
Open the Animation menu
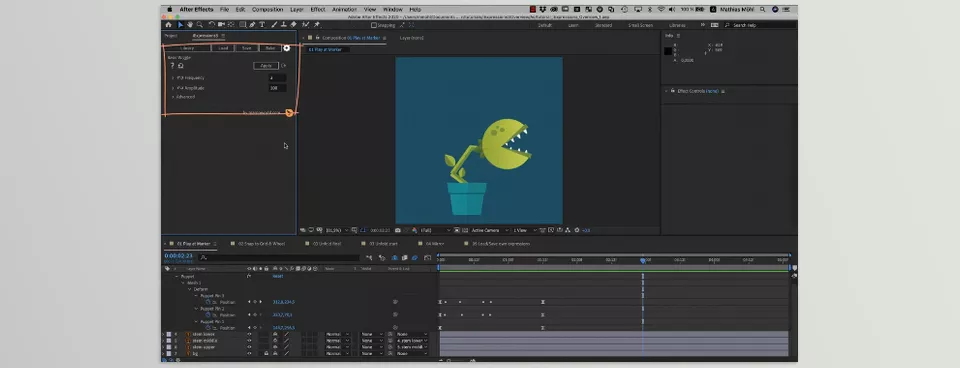(x=344, y=9)
